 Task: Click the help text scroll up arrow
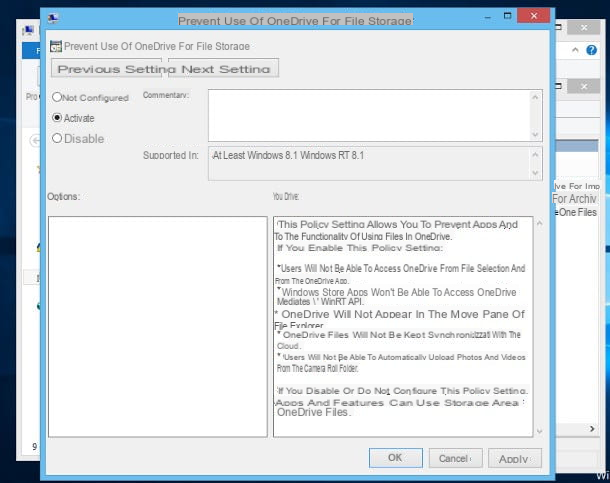[x=540, y=223]
